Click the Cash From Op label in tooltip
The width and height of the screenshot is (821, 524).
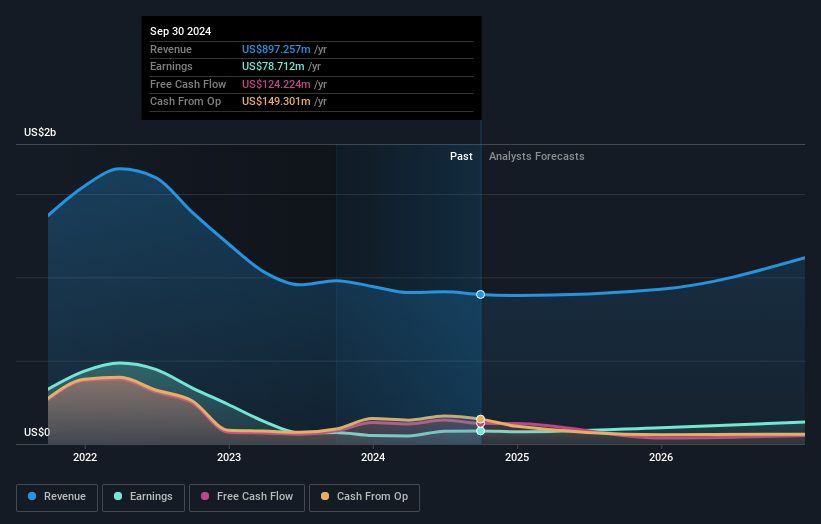point(185,102)
